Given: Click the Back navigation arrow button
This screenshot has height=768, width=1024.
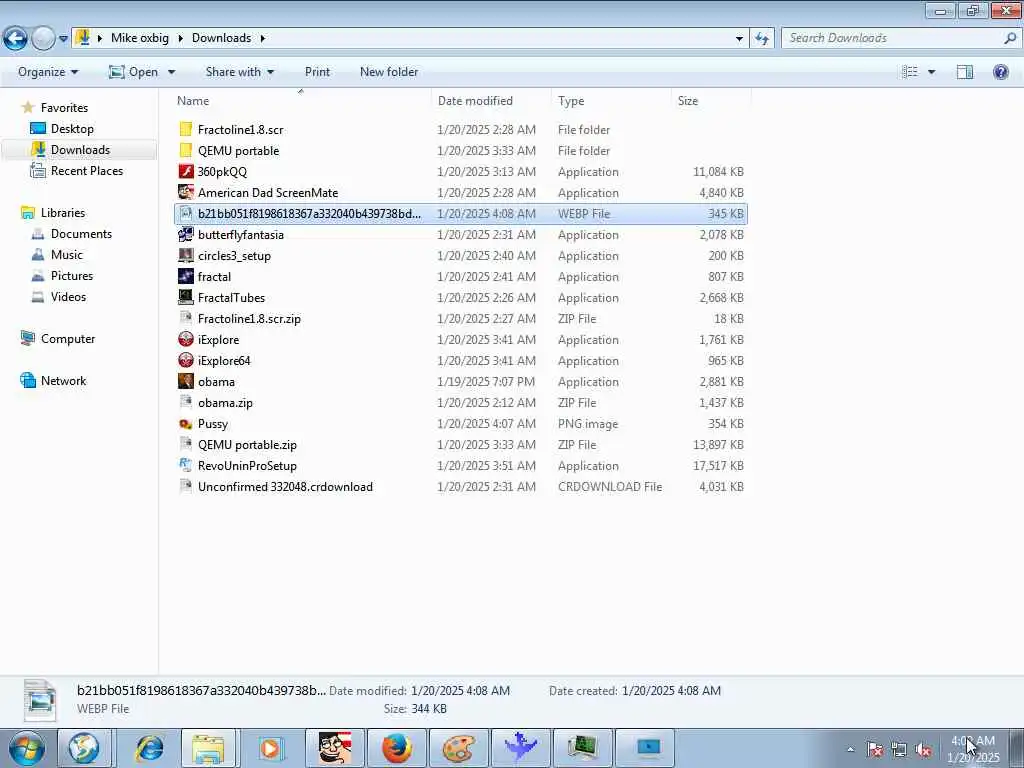Looking at the screenshot, I should [15, 39].
